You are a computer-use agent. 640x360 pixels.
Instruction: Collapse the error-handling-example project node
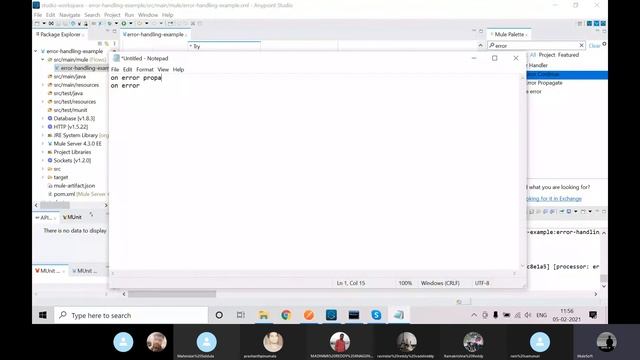click(36, 51)
